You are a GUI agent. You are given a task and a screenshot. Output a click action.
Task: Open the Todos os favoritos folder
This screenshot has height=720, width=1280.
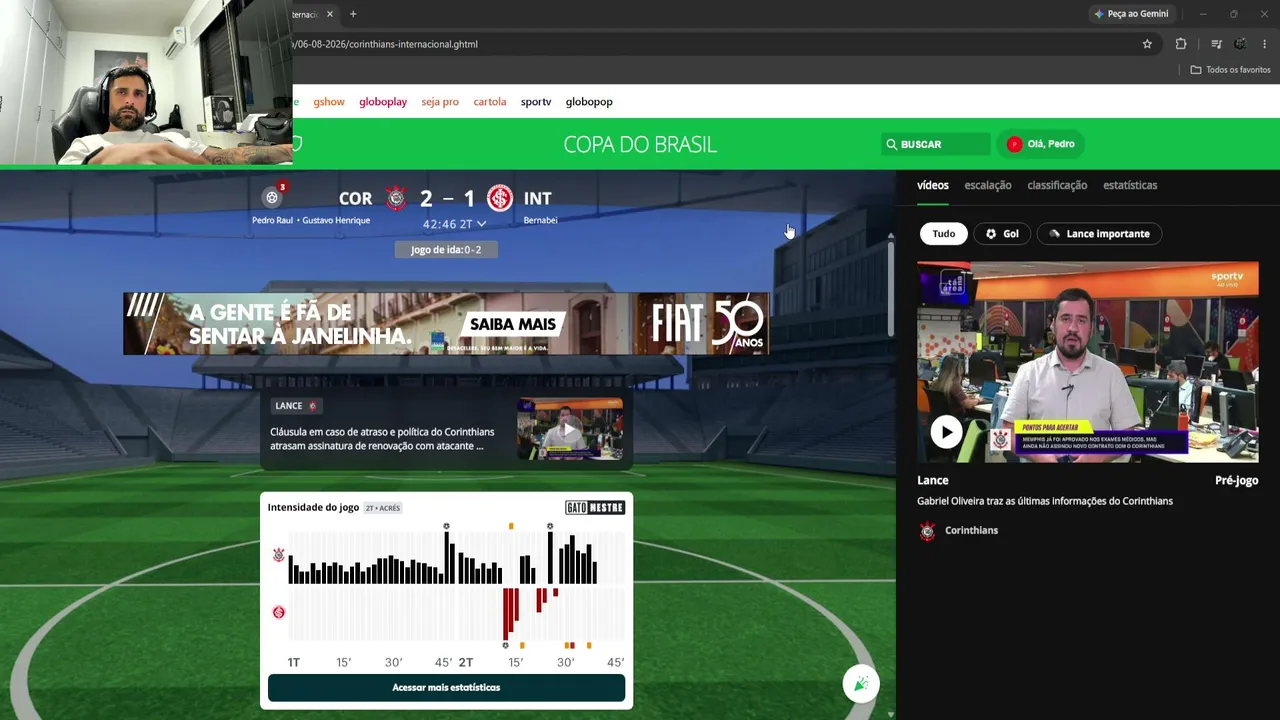click(x=1230, y=70)
